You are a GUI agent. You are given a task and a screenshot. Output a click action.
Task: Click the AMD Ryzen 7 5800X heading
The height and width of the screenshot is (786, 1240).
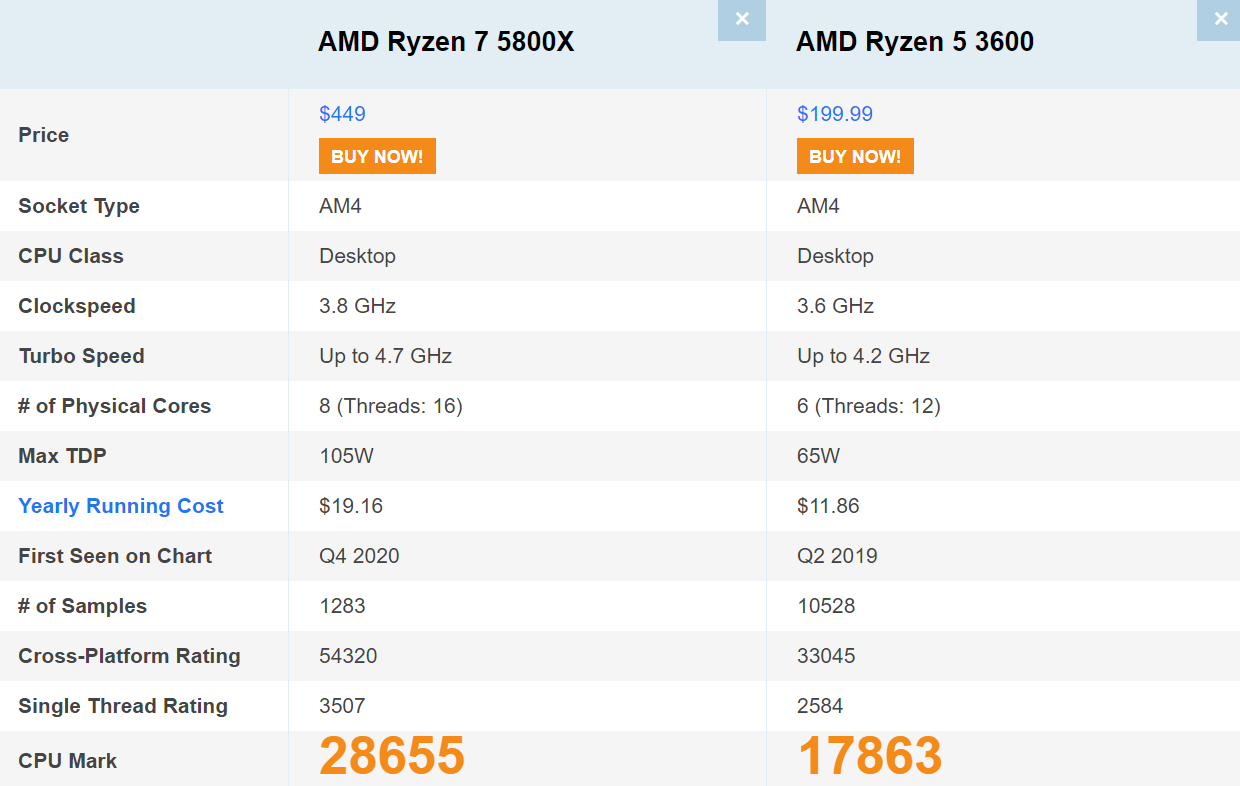click(446, 42)
